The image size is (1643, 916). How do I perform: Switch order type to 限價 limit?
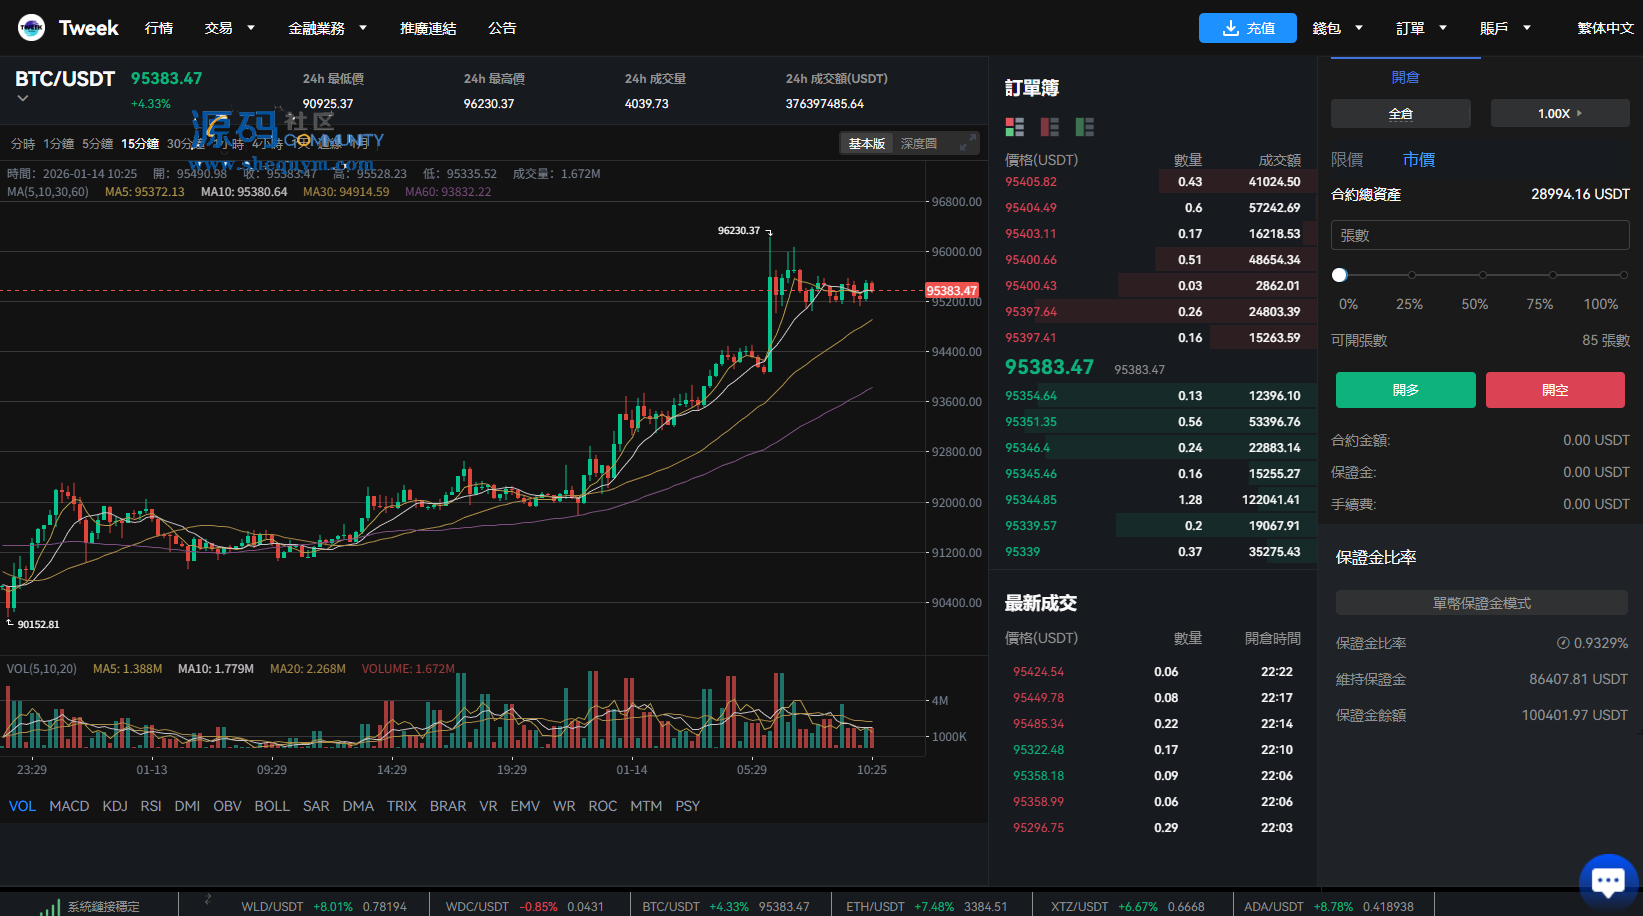(1347, 160)
